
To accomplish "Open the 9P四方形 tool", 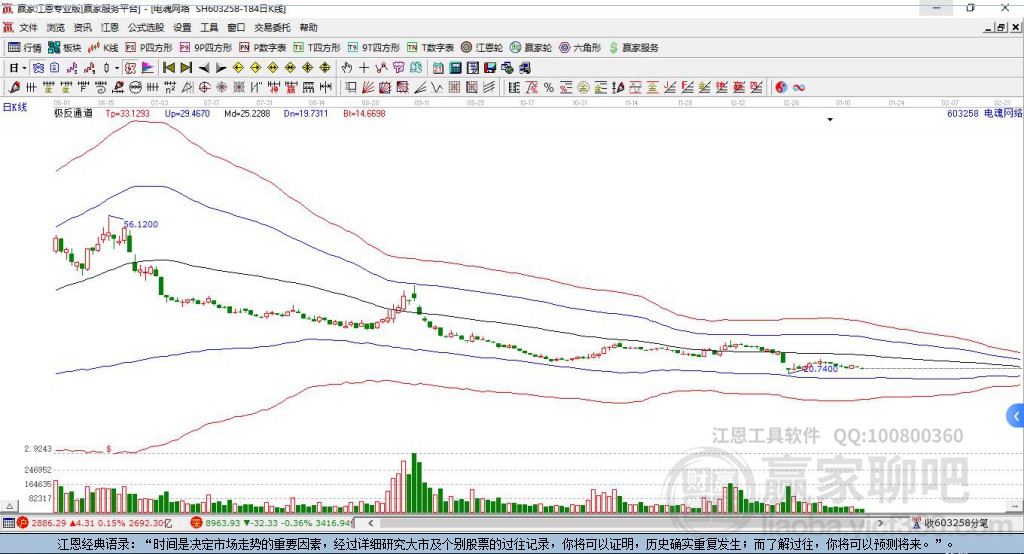I will pyautogui.click(x=206, y=48).
